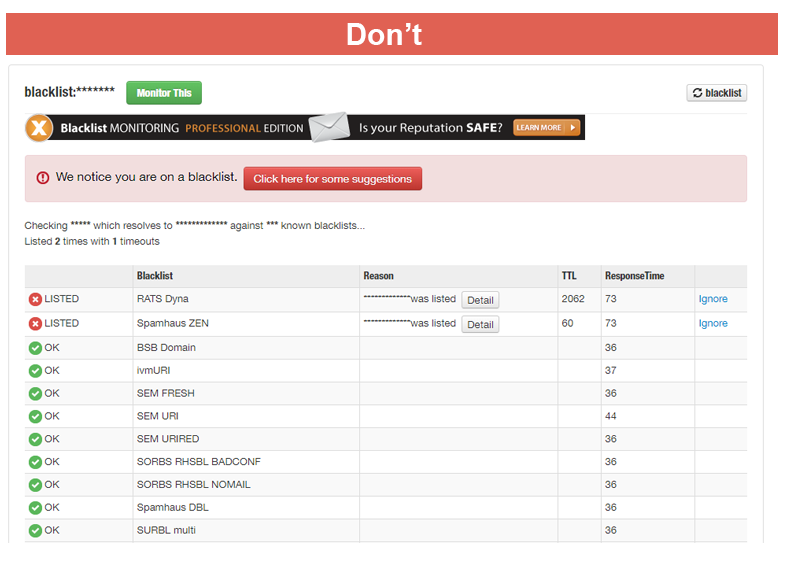This screenshot has height=562, width=785.
Task: Click the green OK icon for SURBL multi
Action: point(35,530)
